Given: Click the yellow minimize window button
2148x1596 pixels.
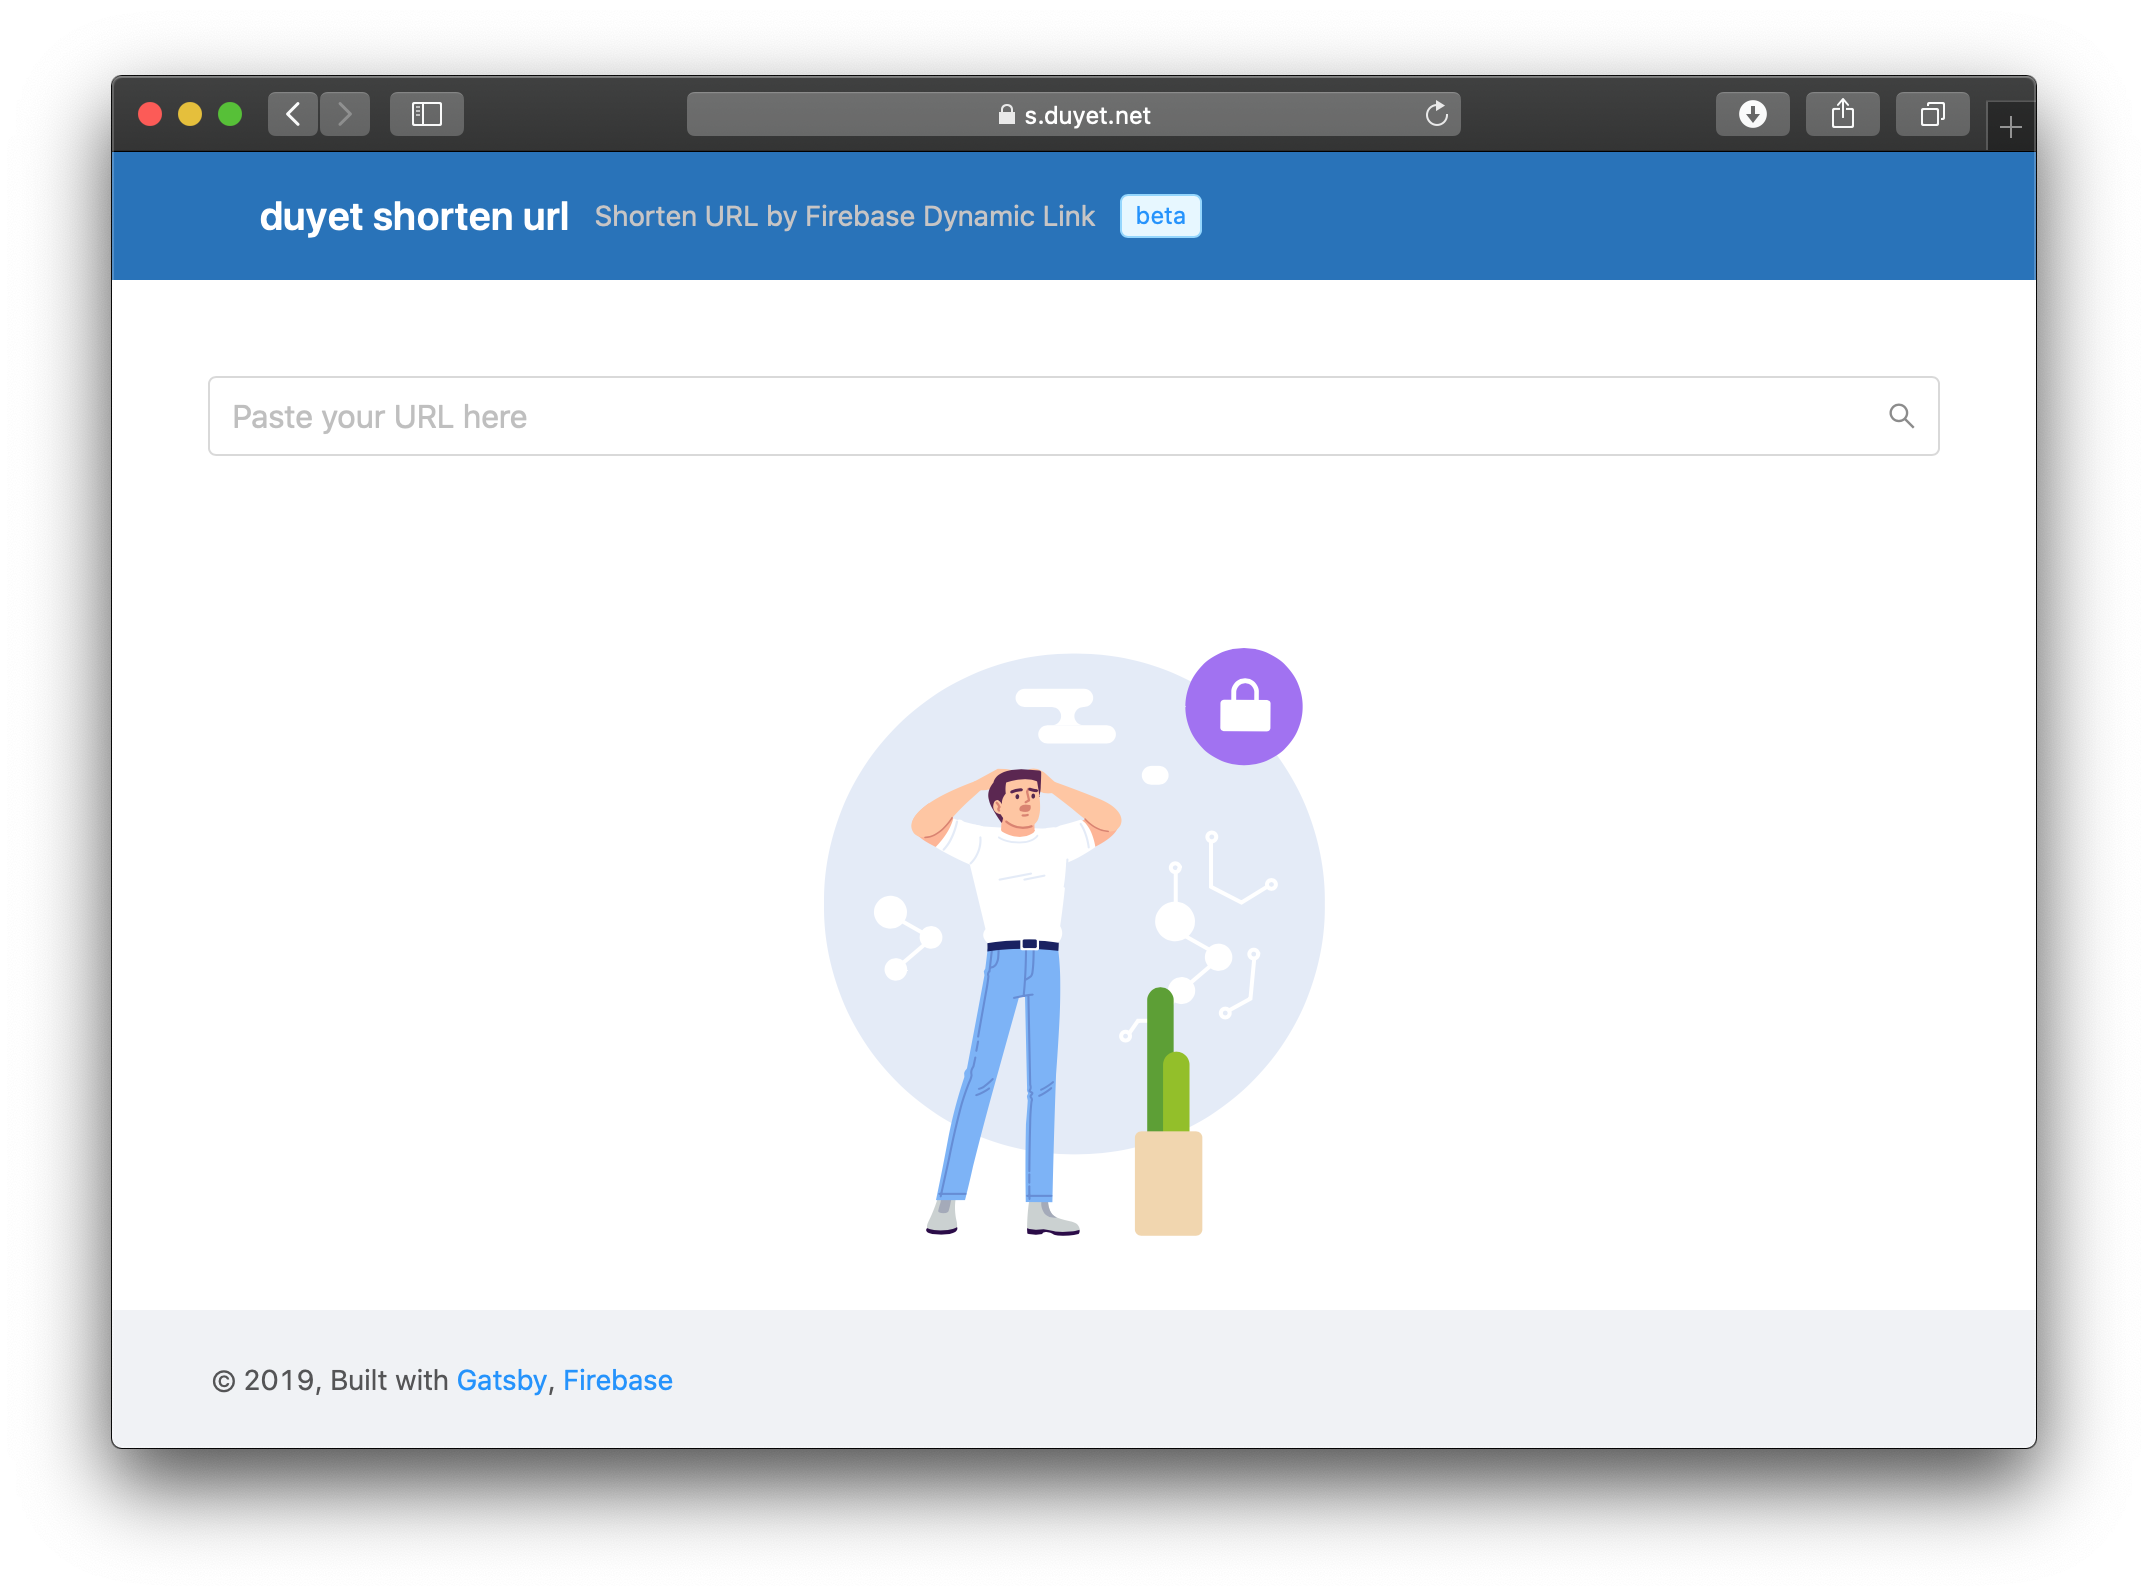Looking at the screenshot, I should (190, 114).
